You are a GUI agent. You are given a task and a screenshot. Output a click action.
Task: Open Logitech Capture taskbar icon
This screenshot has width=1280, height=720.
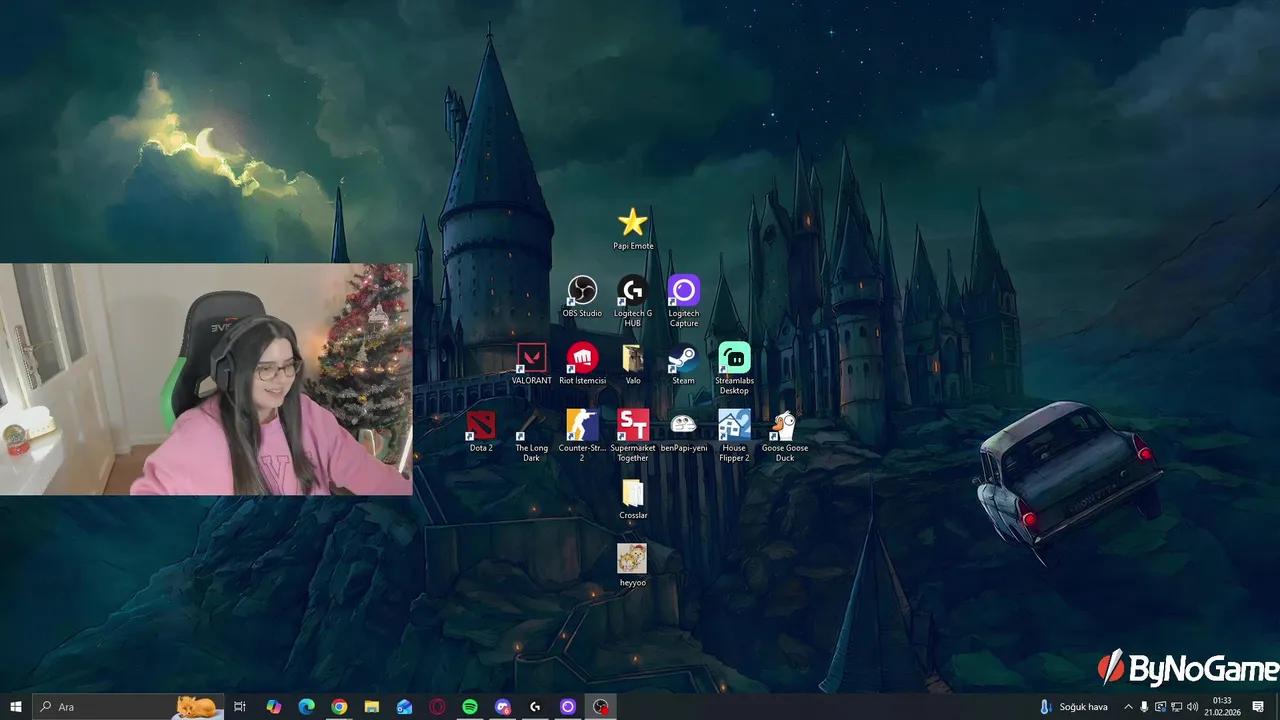pos(568,707)
